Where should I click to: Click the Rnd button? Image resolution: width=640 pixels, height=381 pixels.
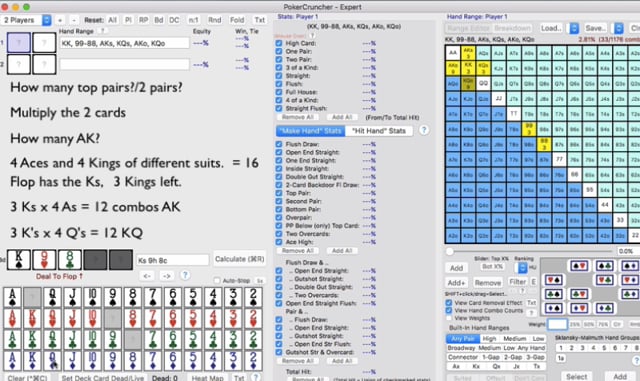(214, 20)
